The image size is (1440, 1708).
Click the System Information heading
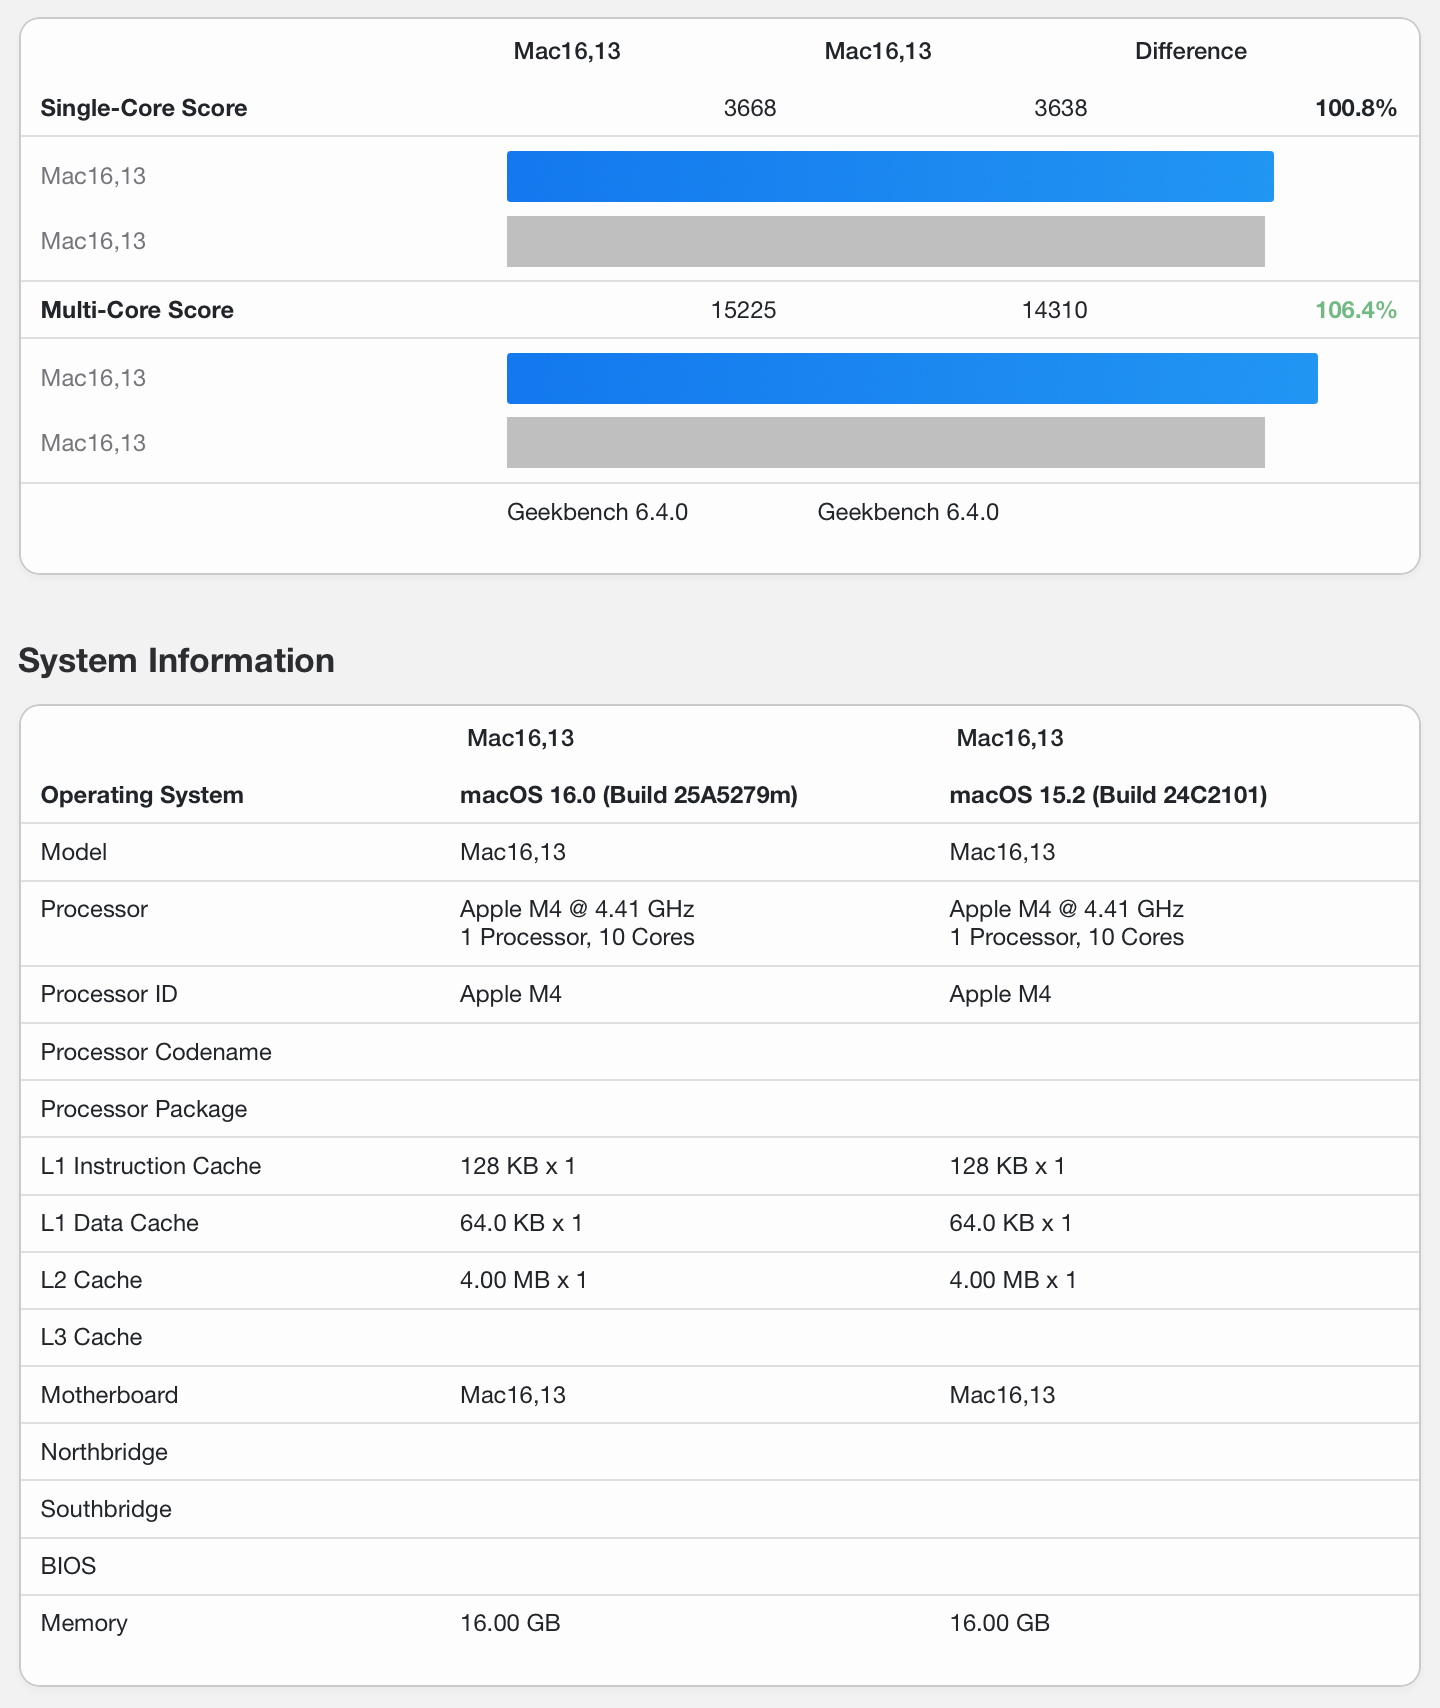click(x=176, y=661)
